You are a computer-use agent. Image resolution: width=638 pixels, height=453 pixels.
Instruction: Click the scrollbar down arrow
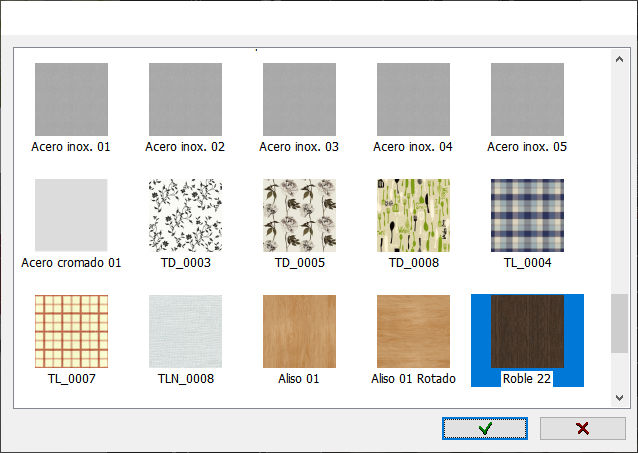coord(619,398)
